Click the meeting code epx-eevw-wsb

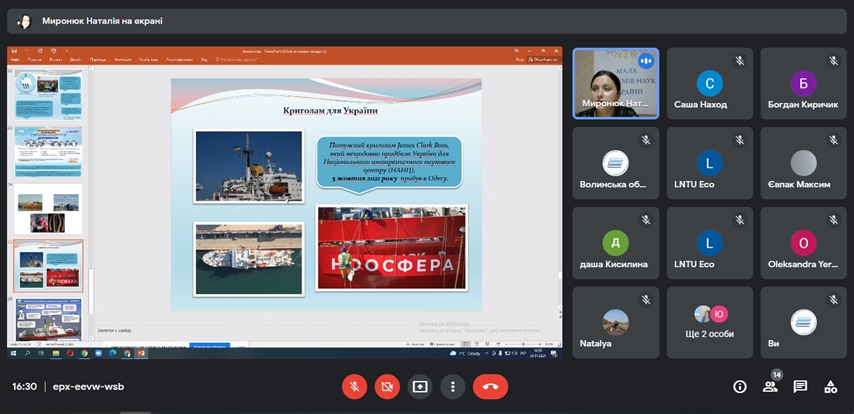pyautogui.click(x=88, y=387)
